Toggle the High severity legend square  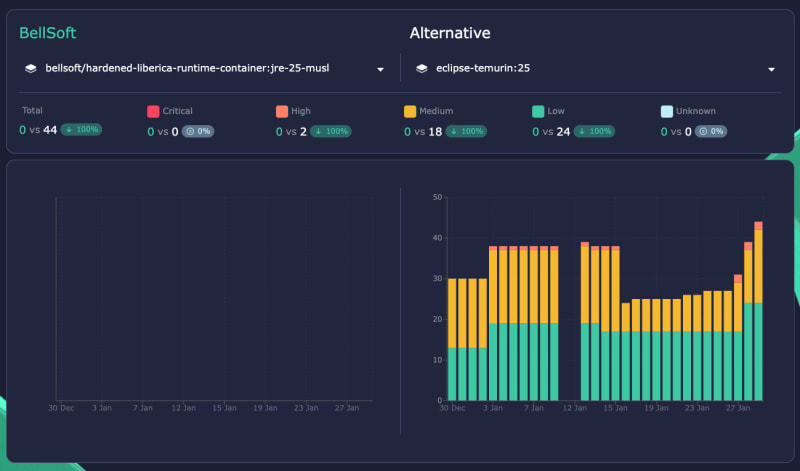click(282, 112)
